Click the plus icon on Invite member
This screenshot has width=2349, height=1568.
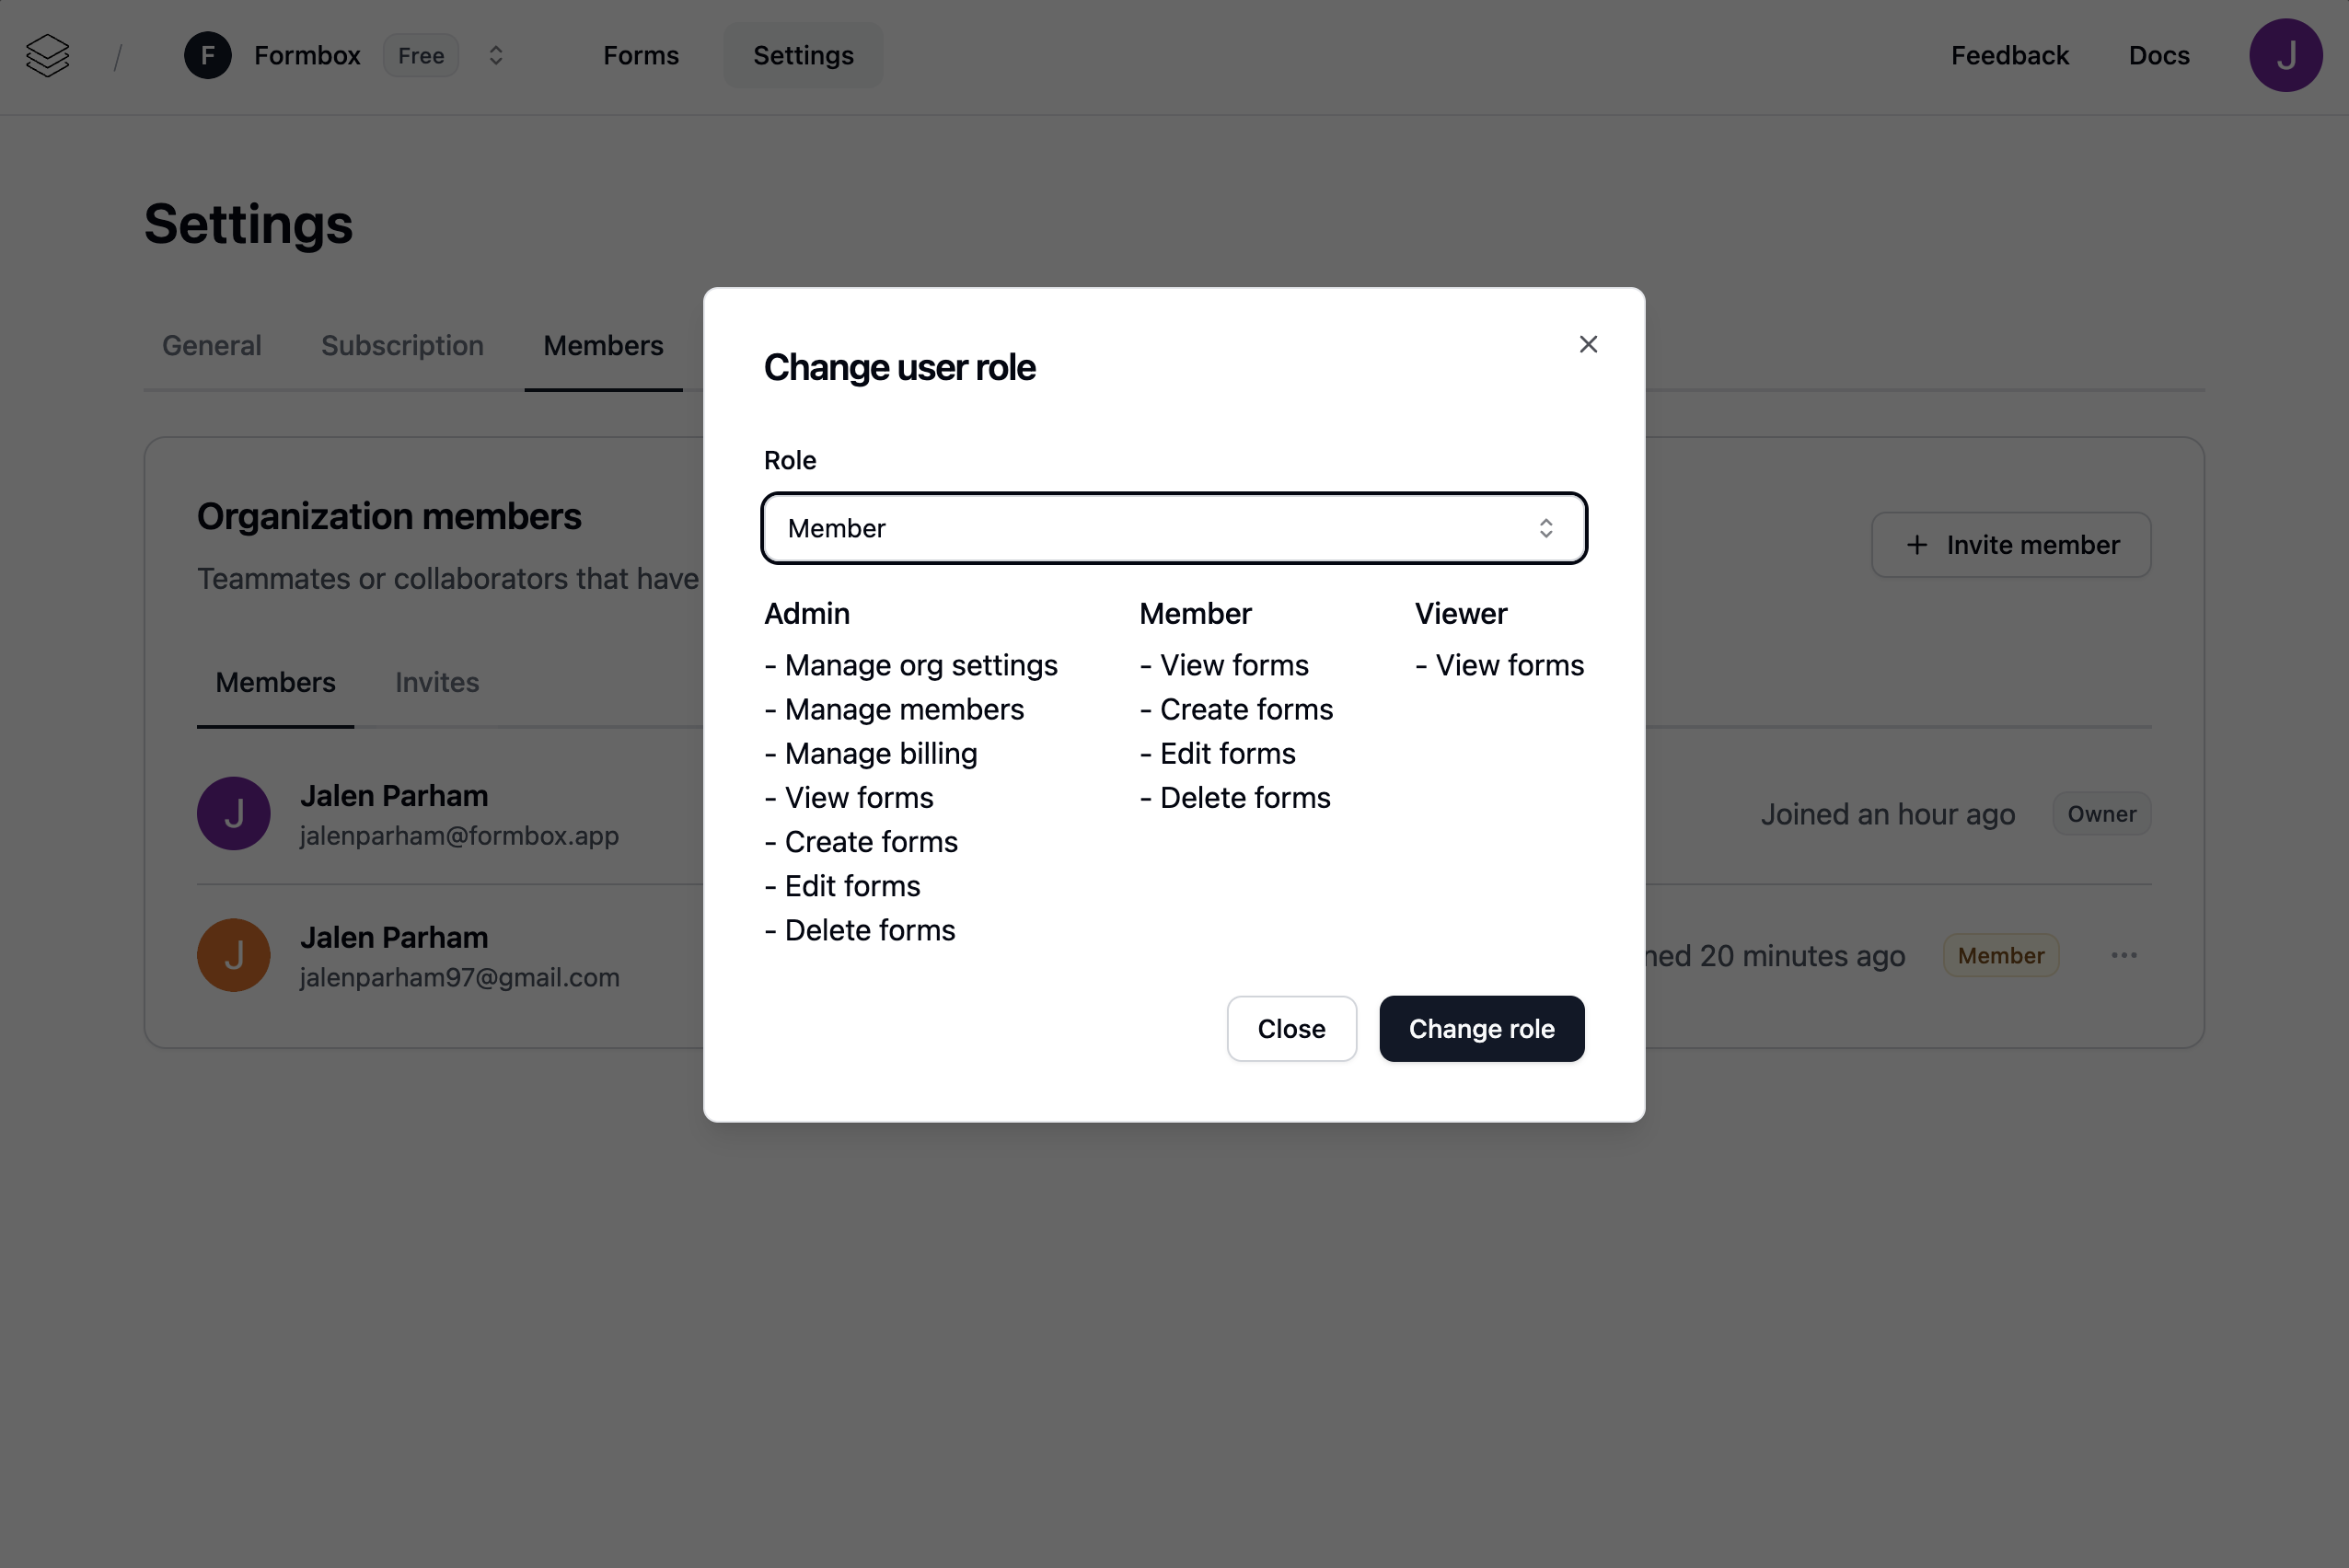tap(1916, 545)
